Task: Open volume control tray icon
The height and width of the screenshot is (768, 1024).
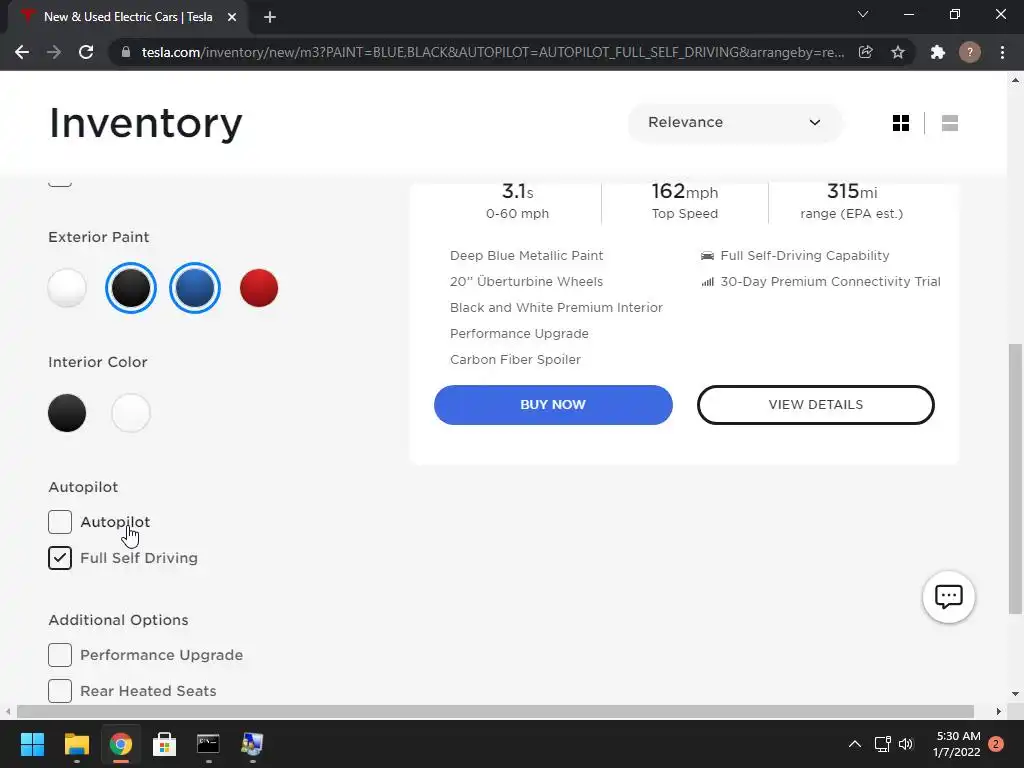Action: [906, 744]
